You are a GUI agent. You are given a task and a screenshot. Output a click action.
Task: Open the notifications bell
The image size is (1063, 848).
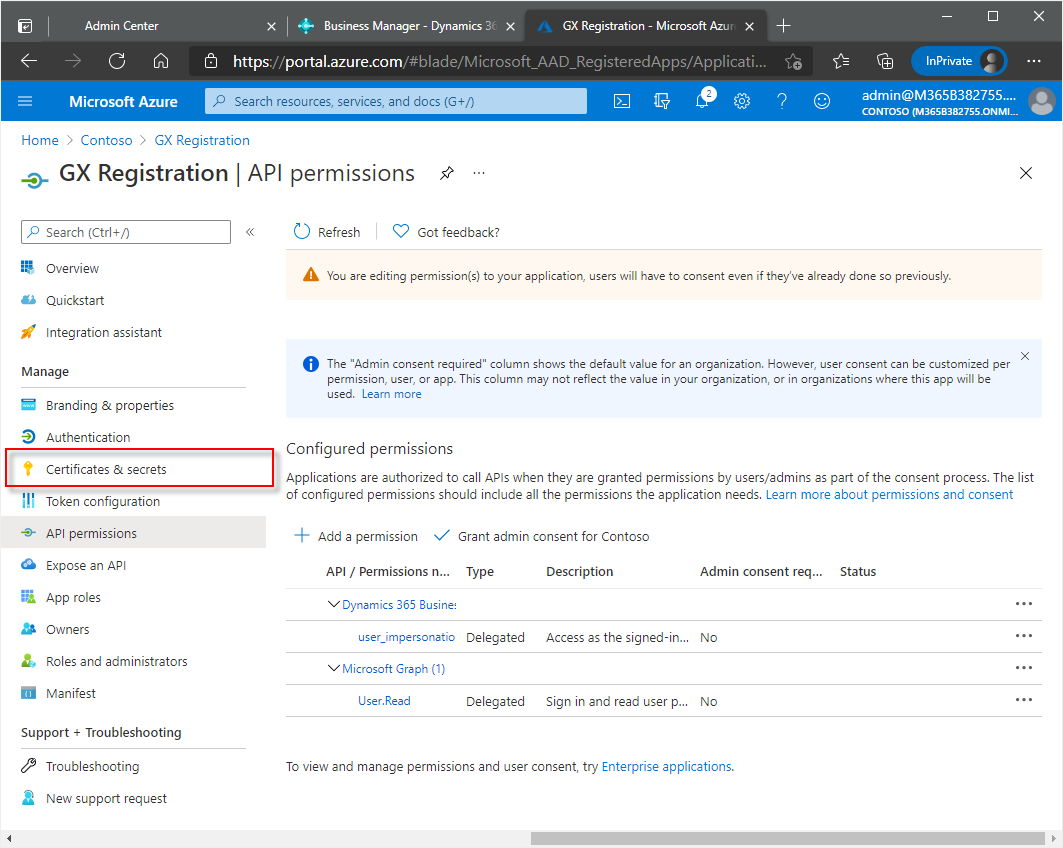(x=702, y=101)
